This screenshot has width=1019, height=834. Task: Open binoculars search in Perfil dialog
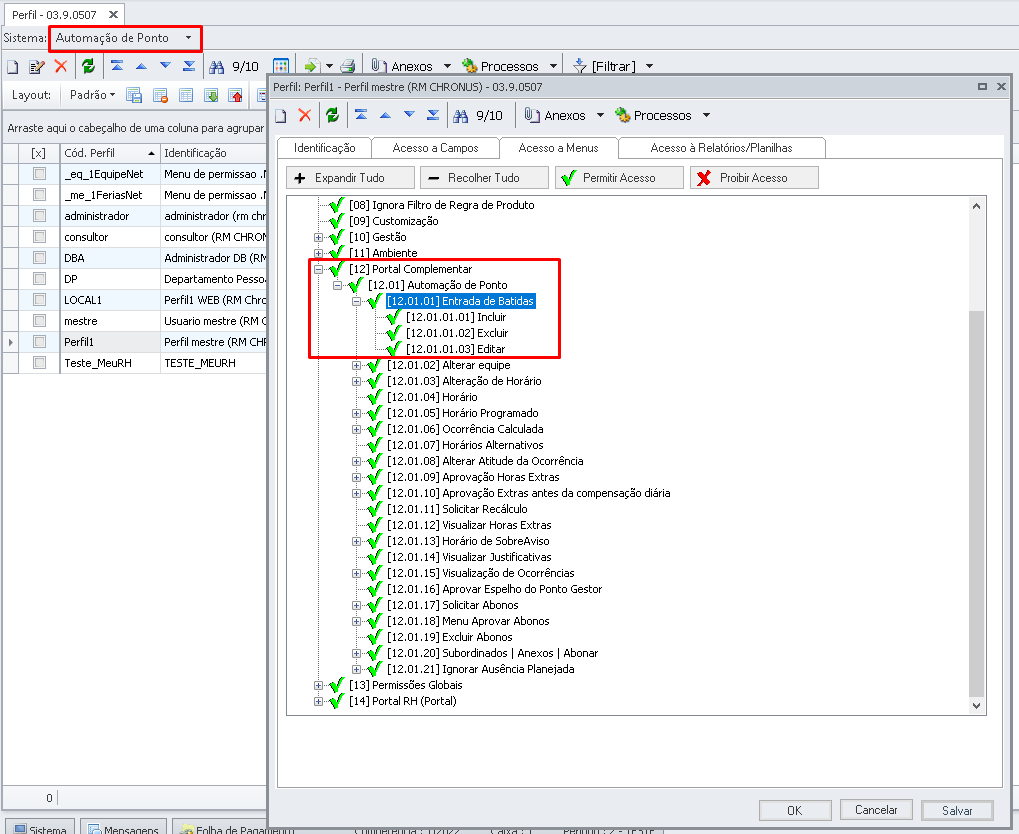[460, 116]
